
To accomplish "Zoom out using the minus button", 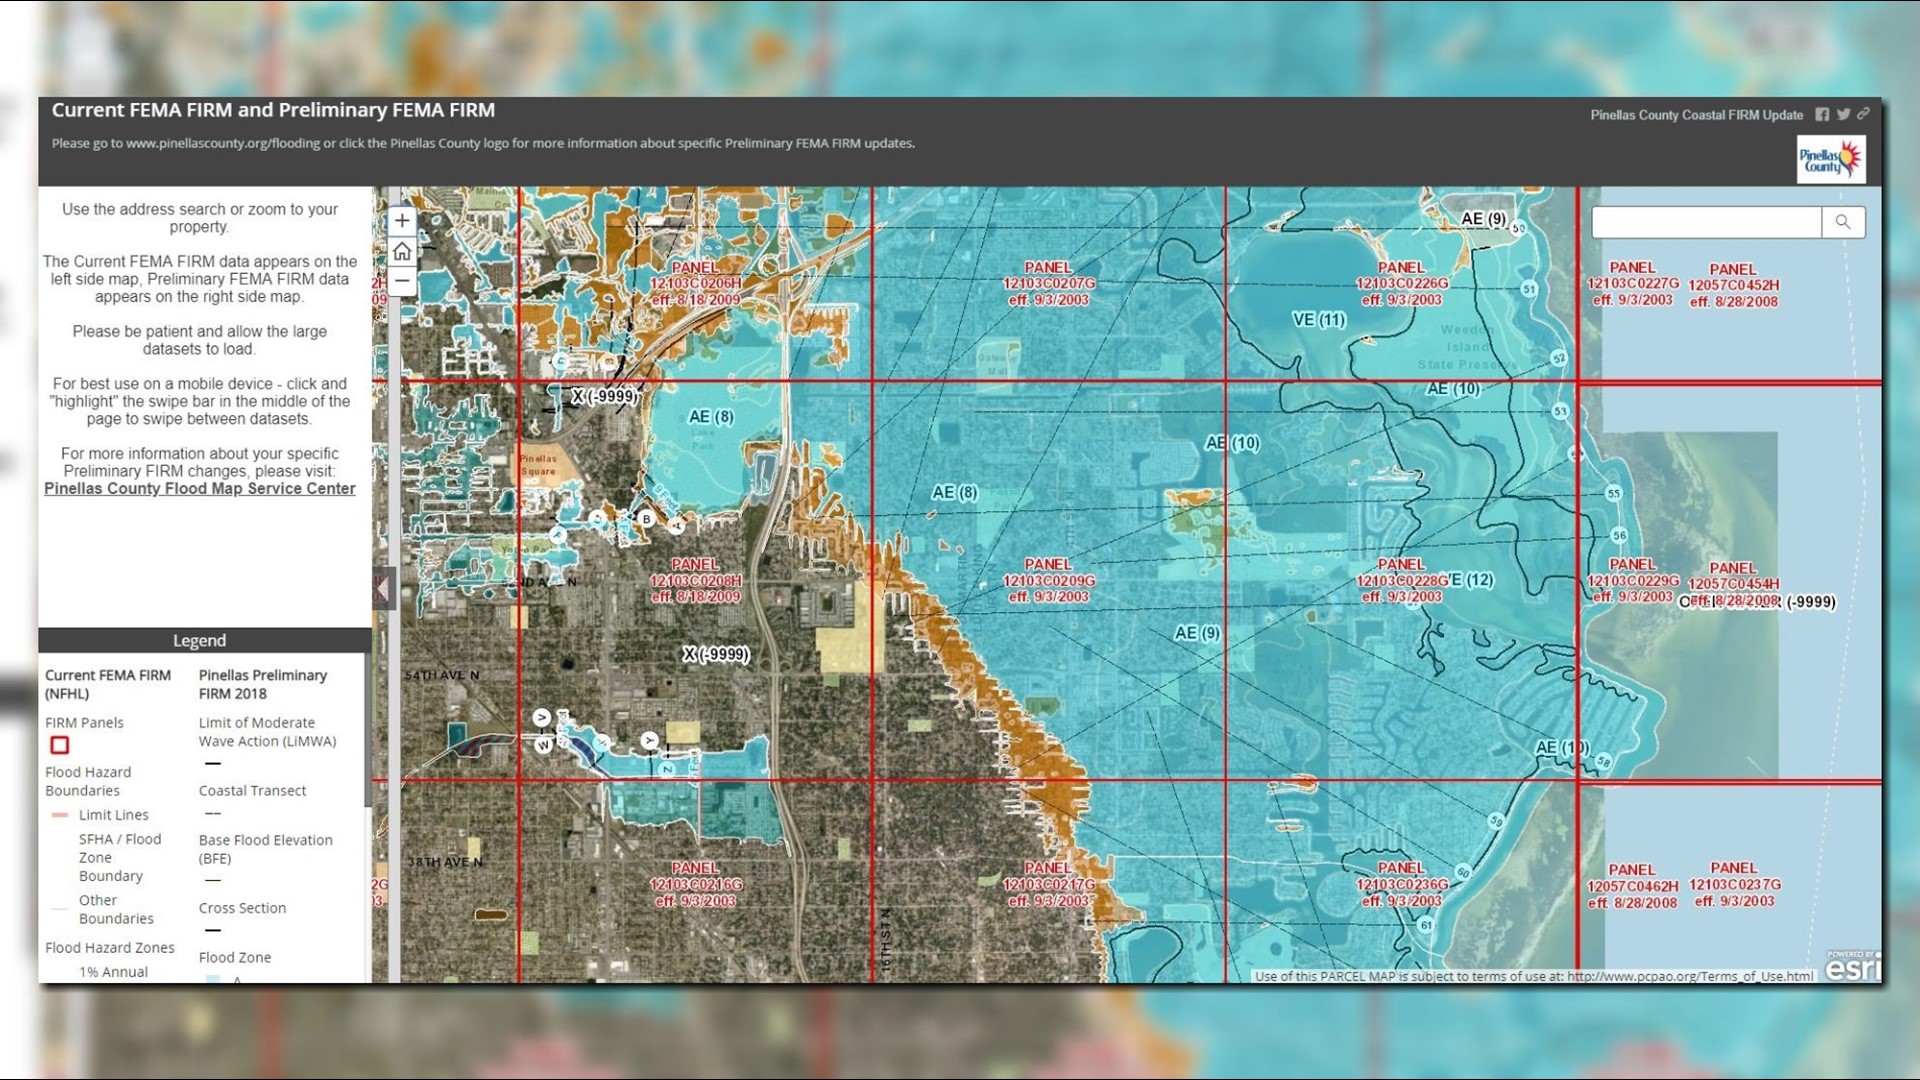I will click(x=401, y=283).
